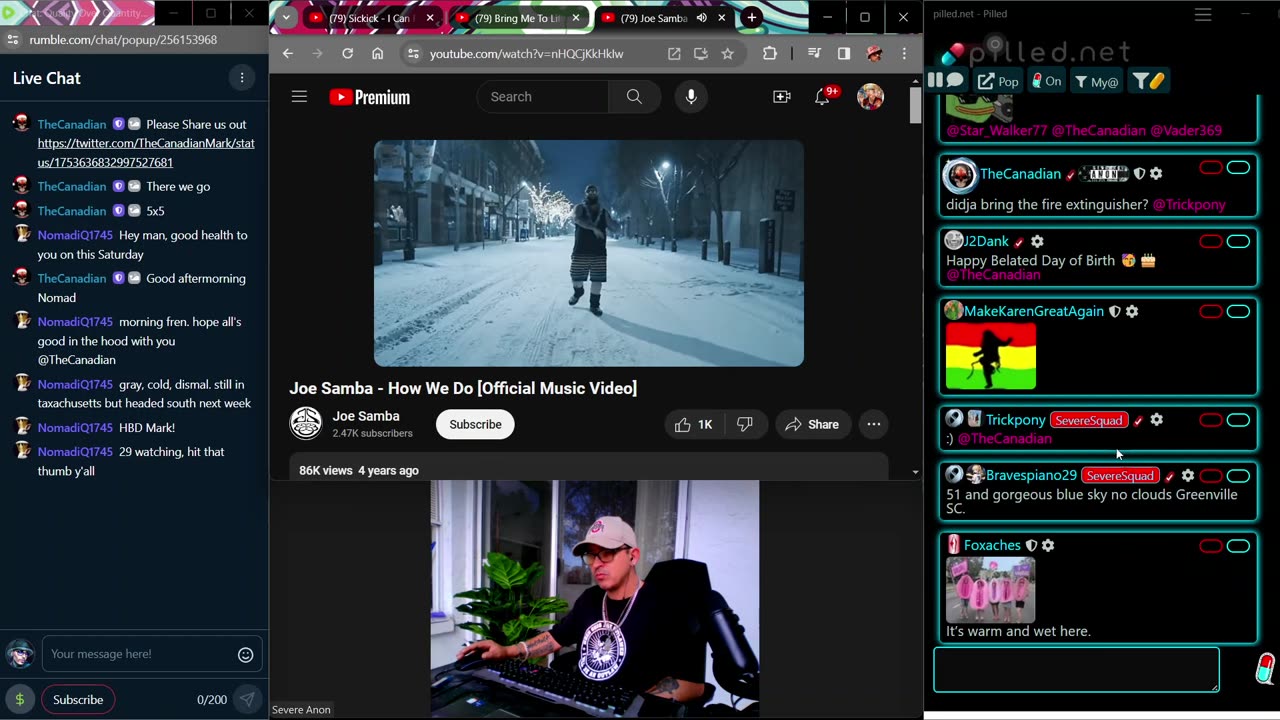
Task: Open the browser tab search dropdown
Action: pos(286,18)
